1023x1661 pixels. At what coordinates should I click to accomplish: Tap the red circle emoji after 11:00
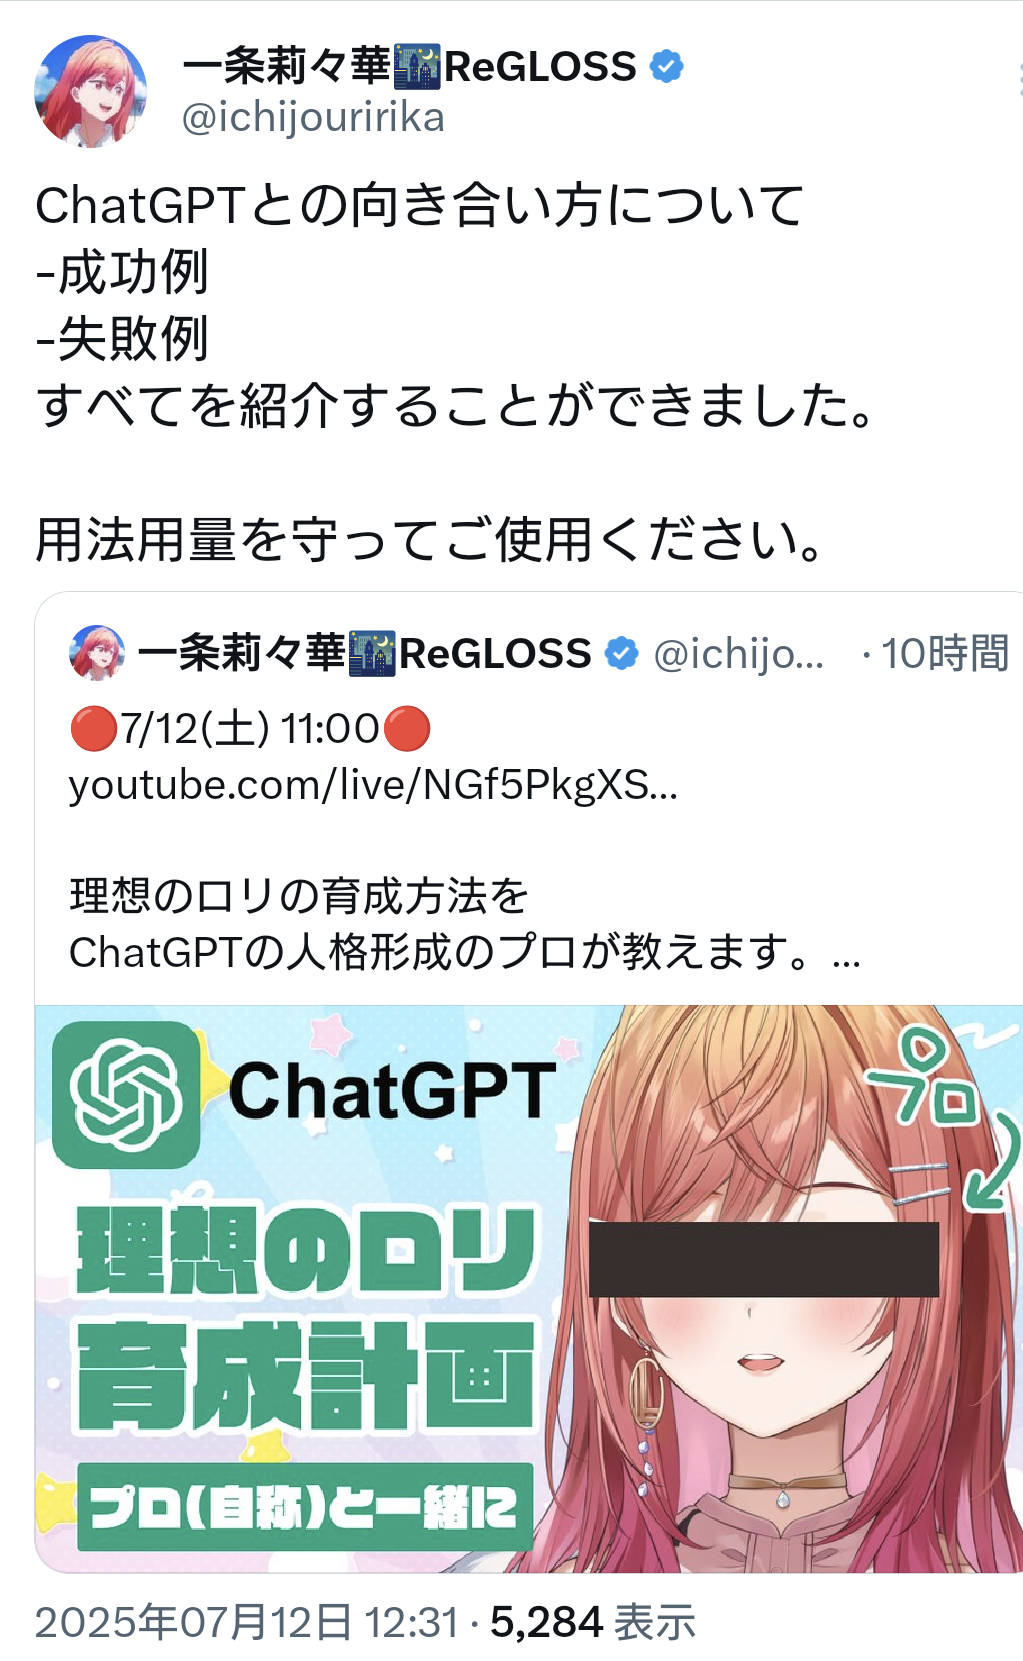(406, 729)
